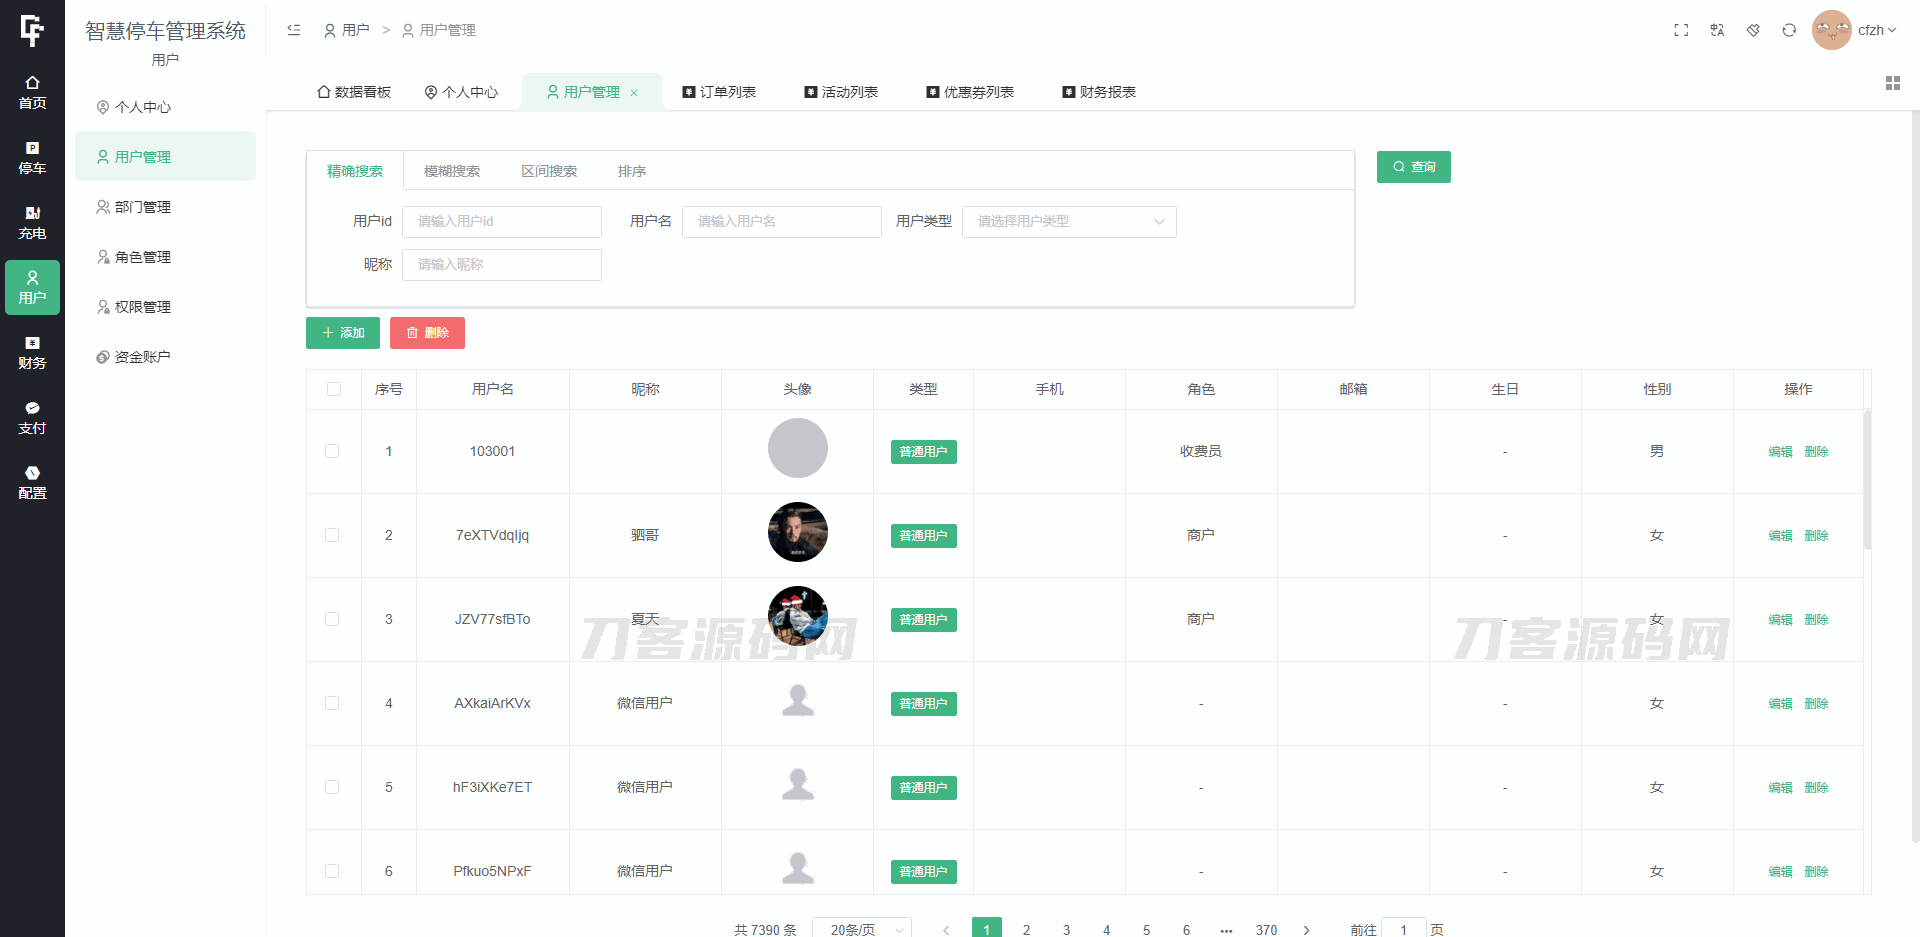The height and width of the screenshot is (937, 1920).
Task: Go to 财务 finance sidebar icon
Action: 32,353
